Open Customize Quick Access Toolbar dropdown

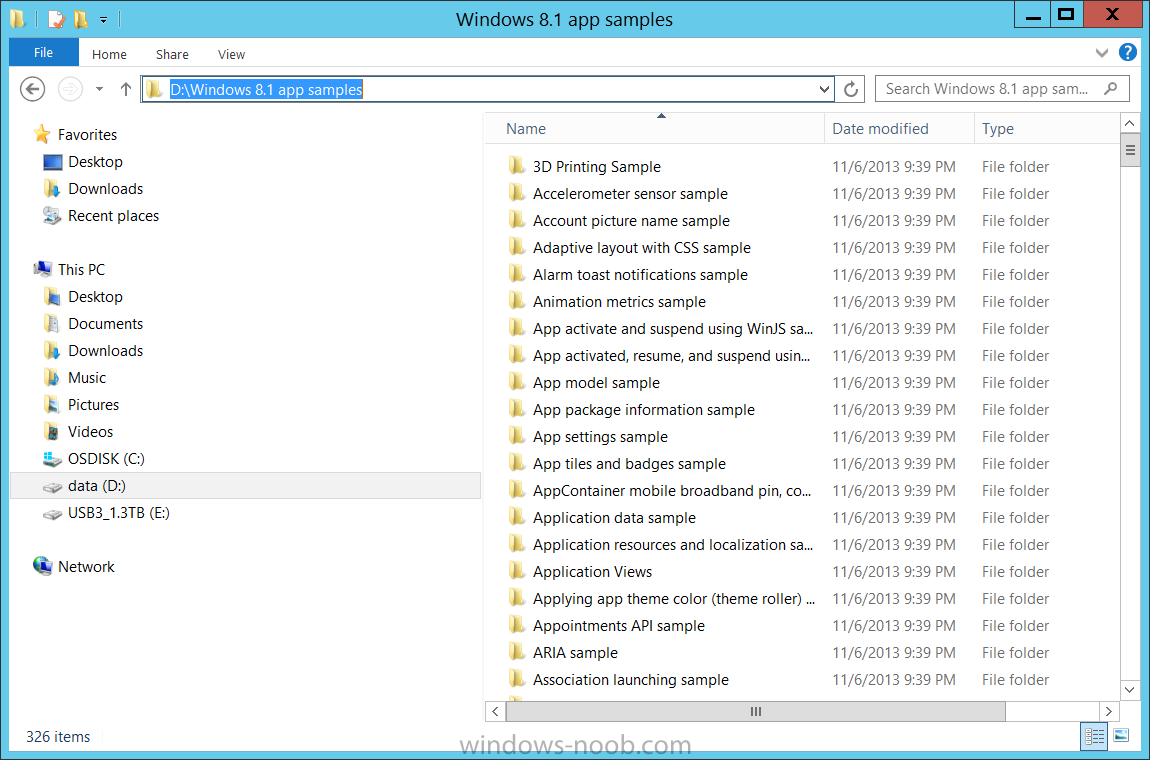click(x=103, y=20)
